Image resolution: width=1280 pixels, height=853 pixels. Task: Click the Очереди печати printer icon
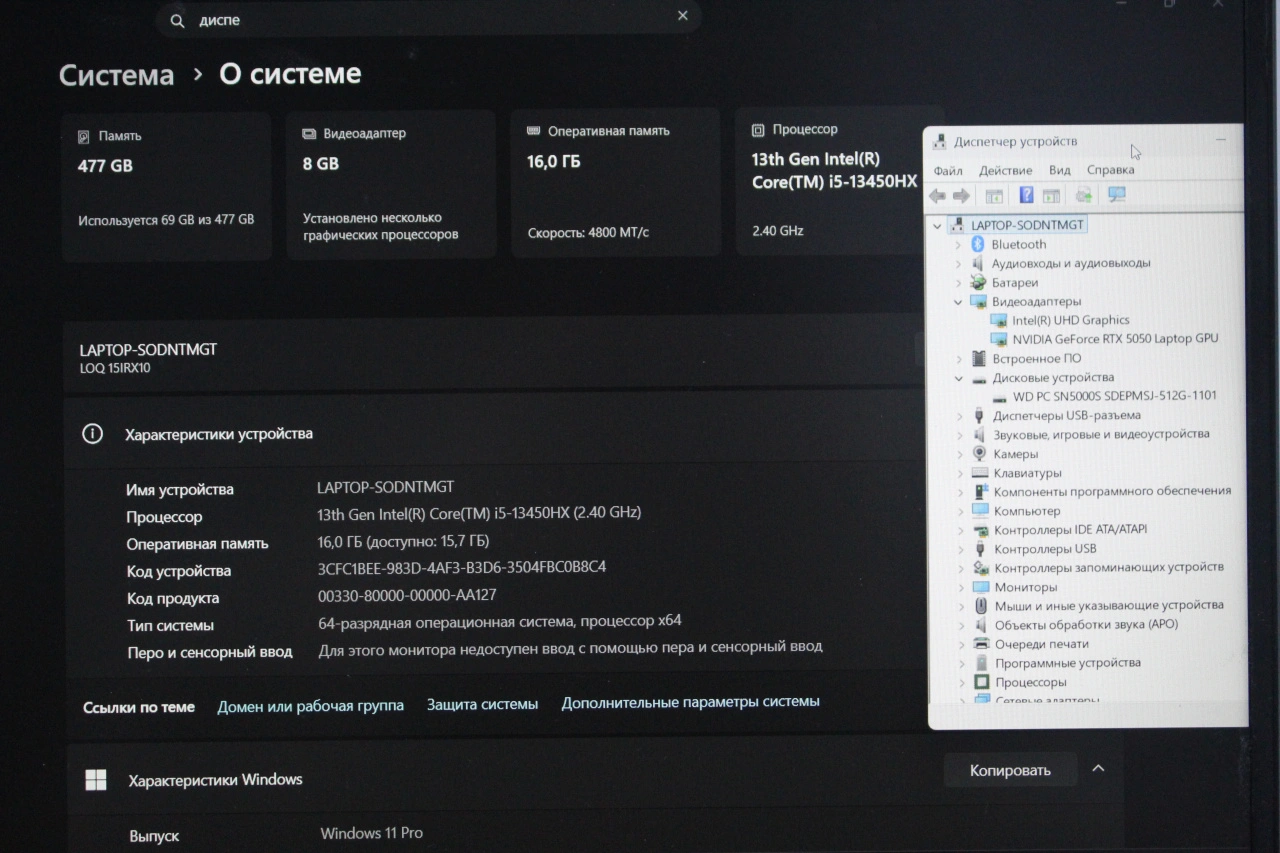[981, 644]
